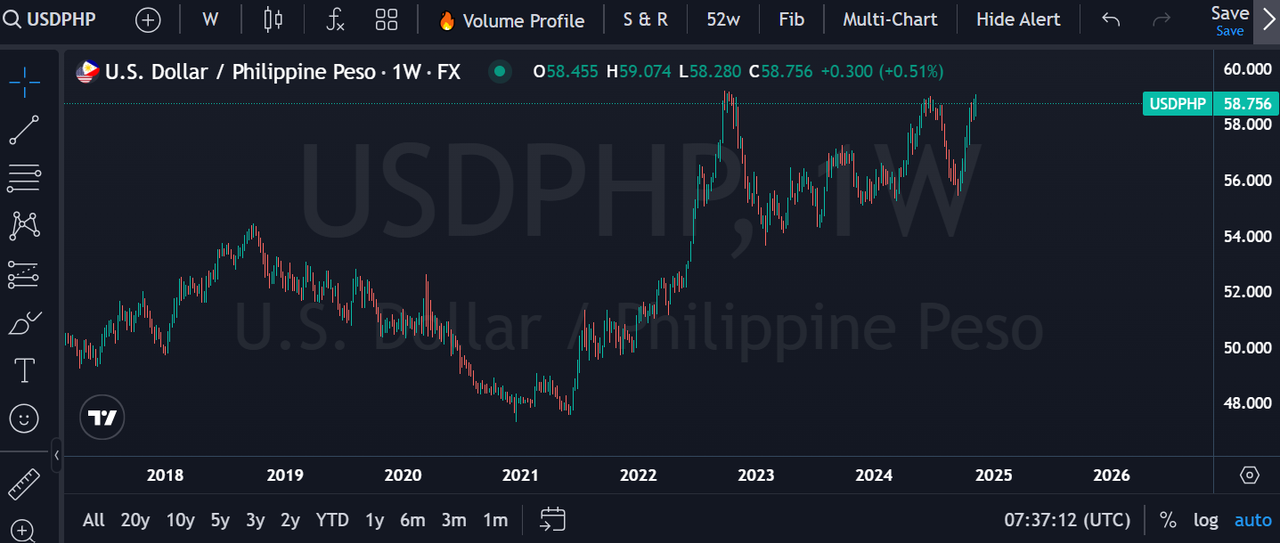Open Multi-Chart layout

[890, 20]
